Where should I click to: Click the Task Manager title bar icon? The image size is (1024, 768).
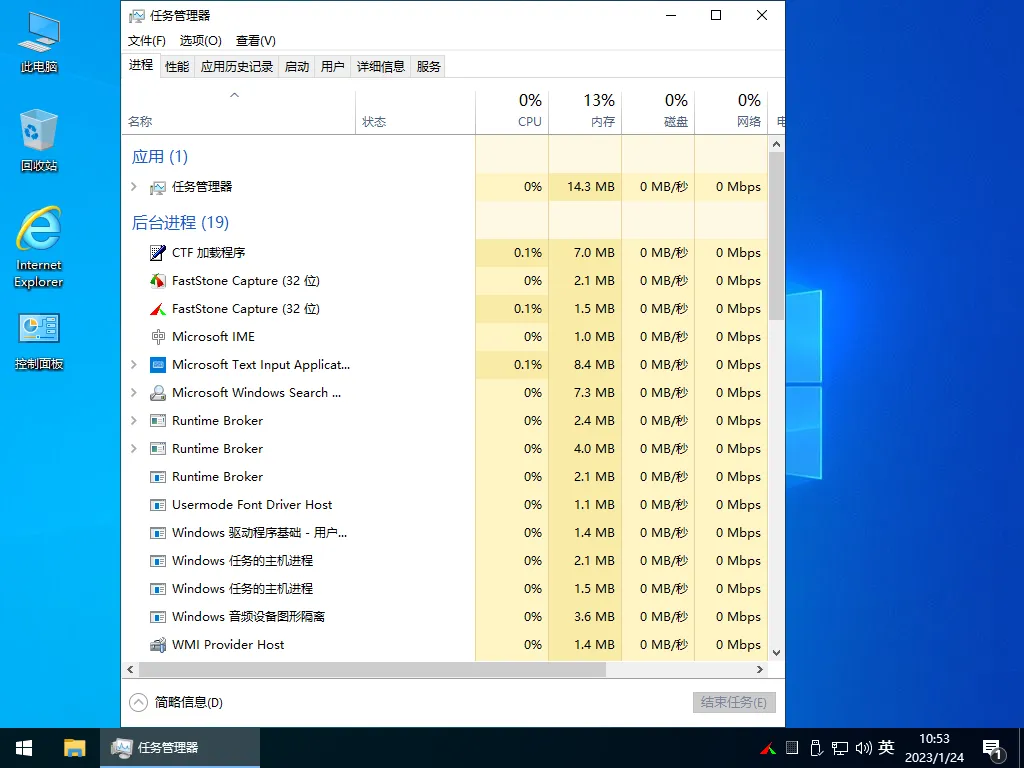136,16
